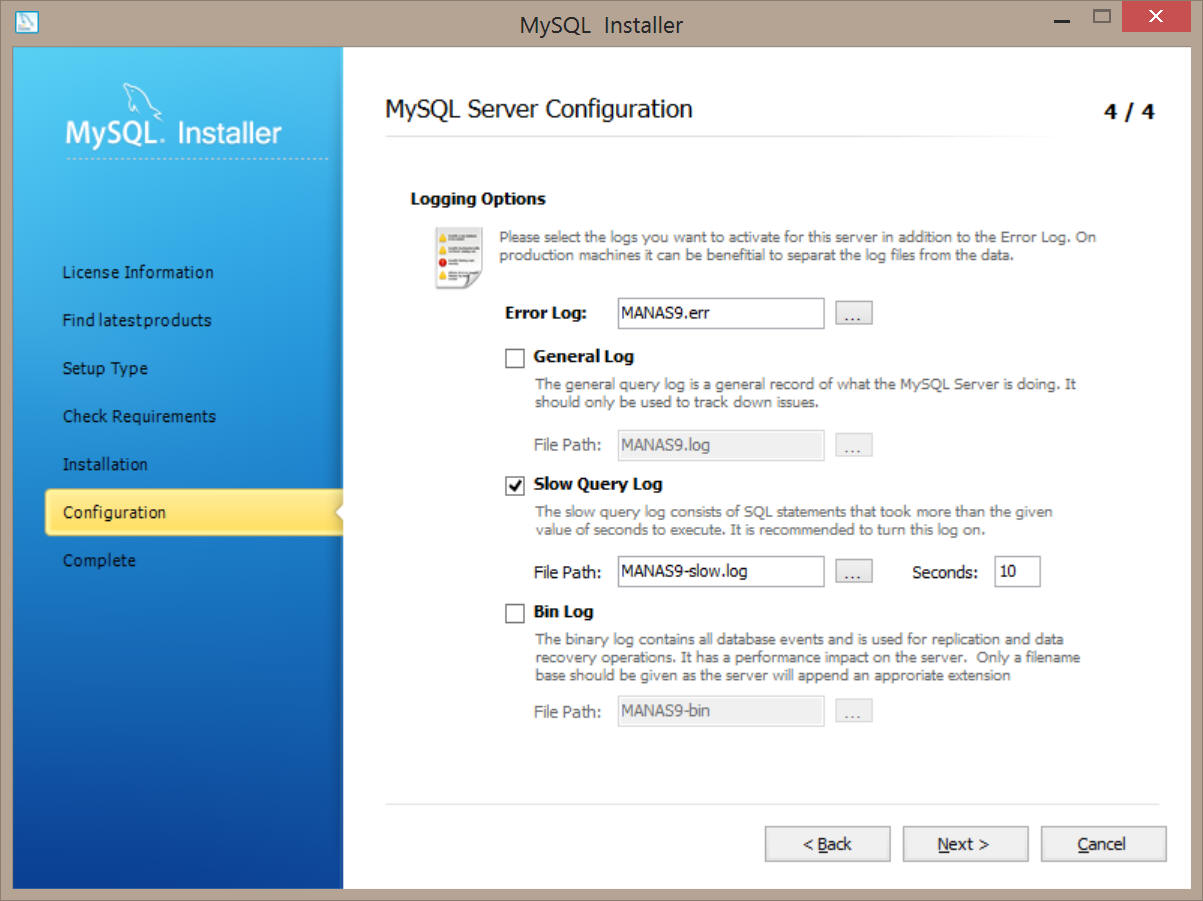Browse for the Error Log file path
This screenshot has width=1203, height=901.
pos(853,313)
